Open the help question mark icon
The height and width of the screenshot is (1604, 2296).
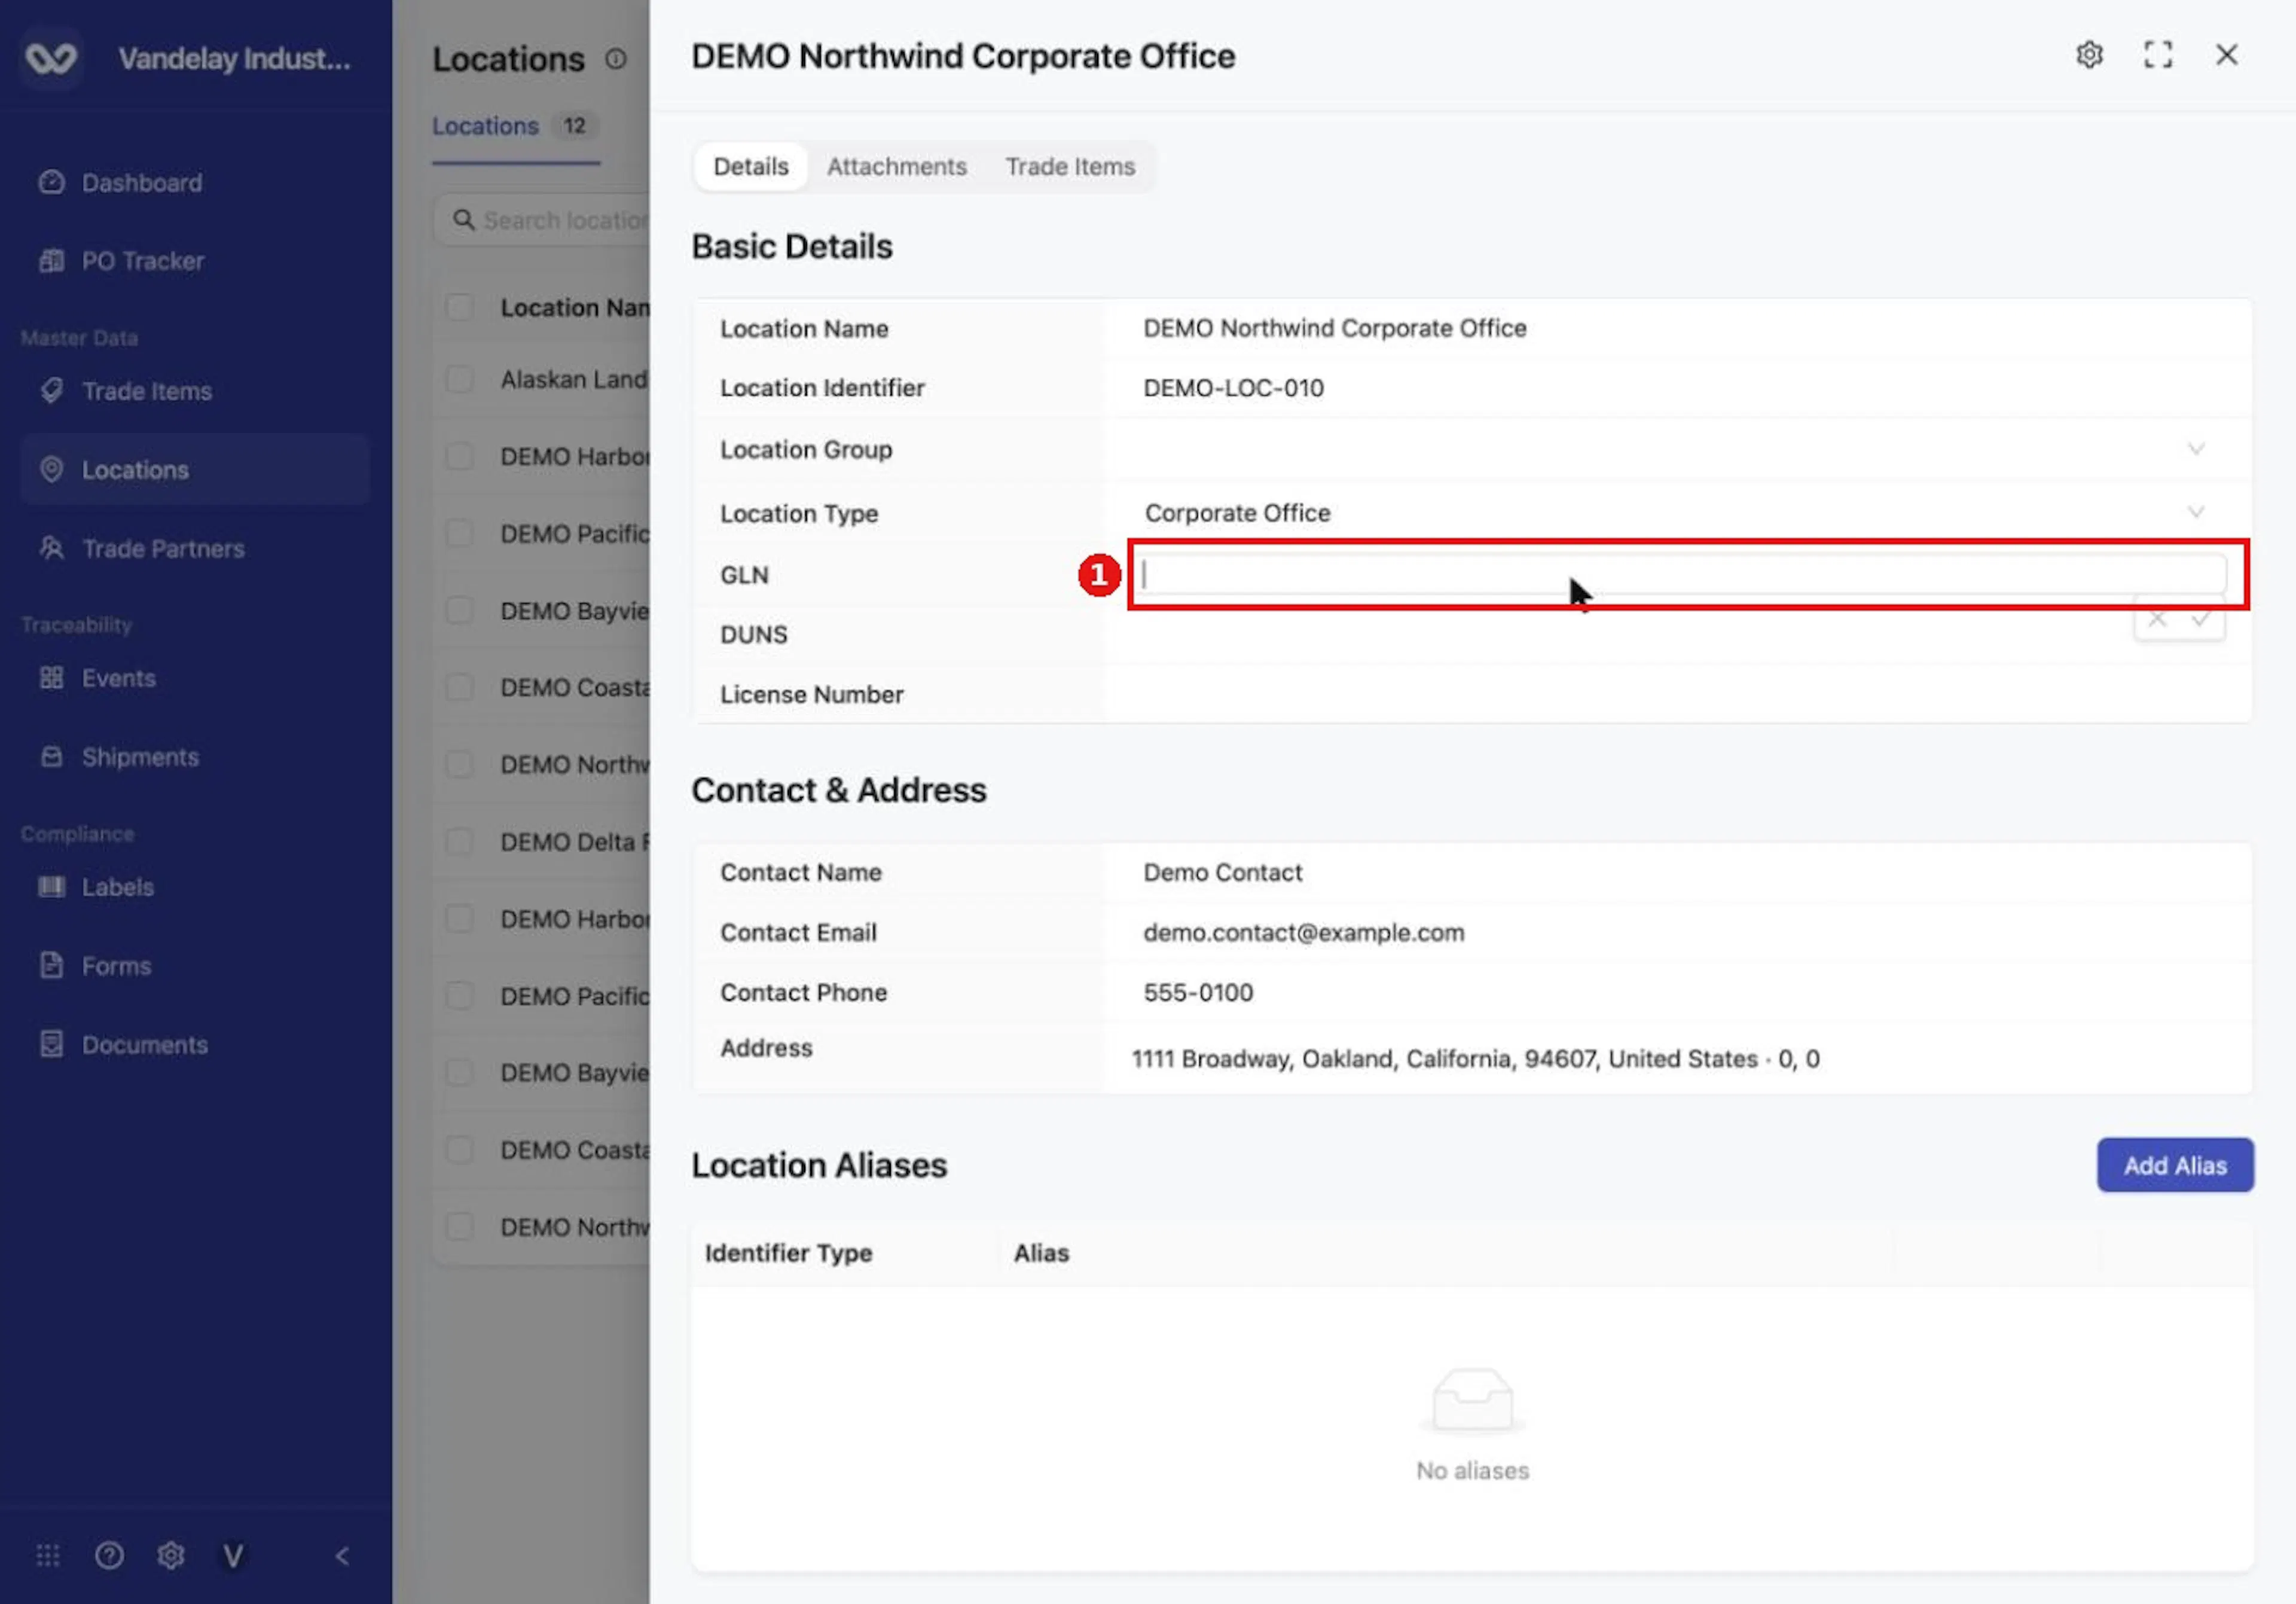[x=109, y=1556]
